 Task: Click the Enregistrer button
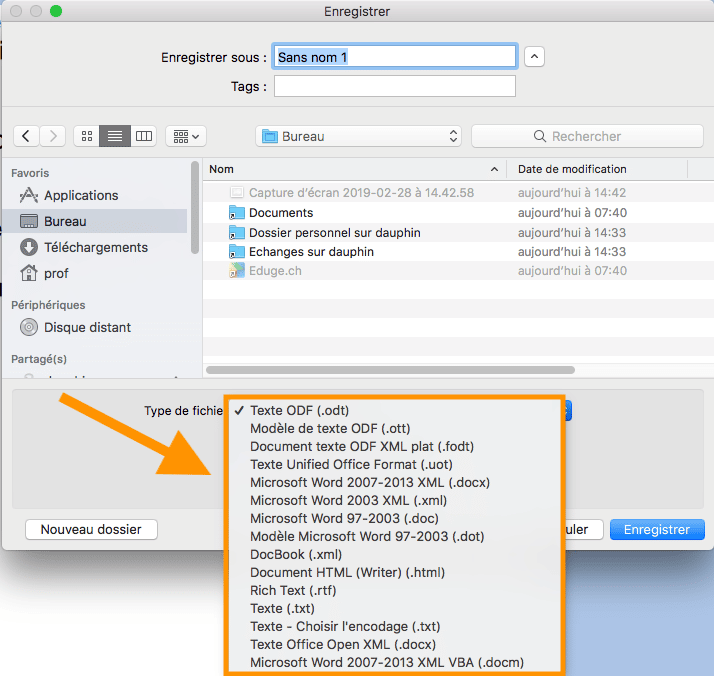pyautogui.click(x=657, y=529)
